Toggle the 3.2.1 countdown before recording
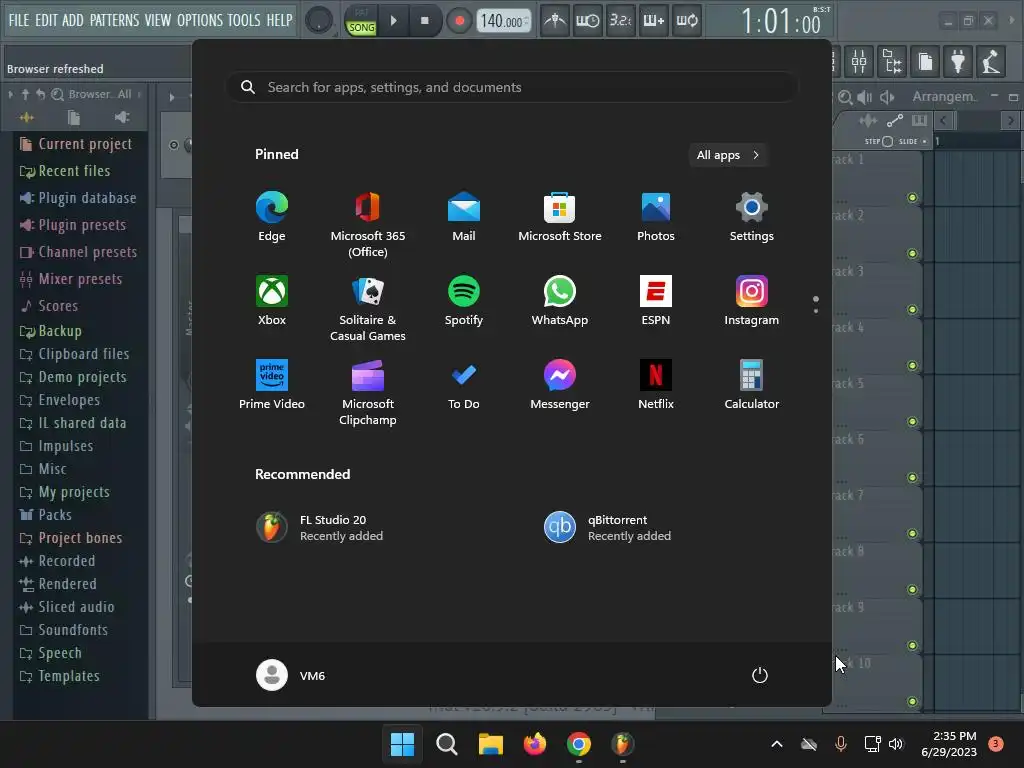Screen dimensions: 1024x768 point(620,21)
